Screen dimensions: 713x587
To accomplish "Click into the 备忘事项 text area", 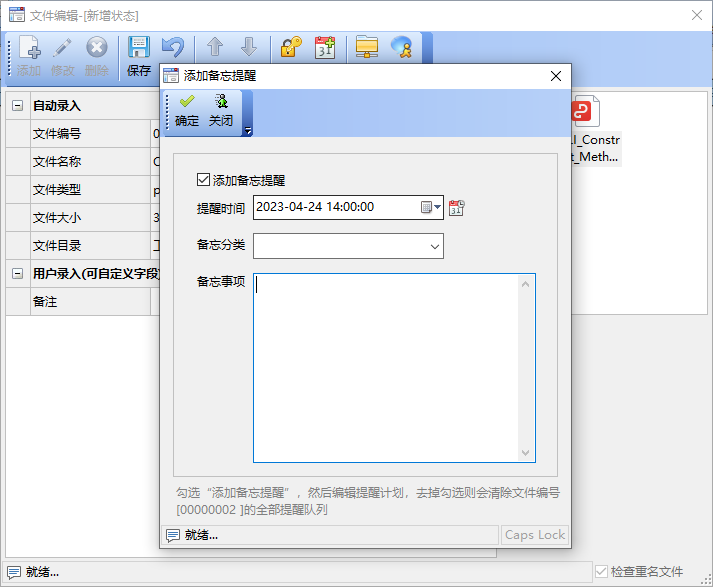I will click(x=386, y=368).
